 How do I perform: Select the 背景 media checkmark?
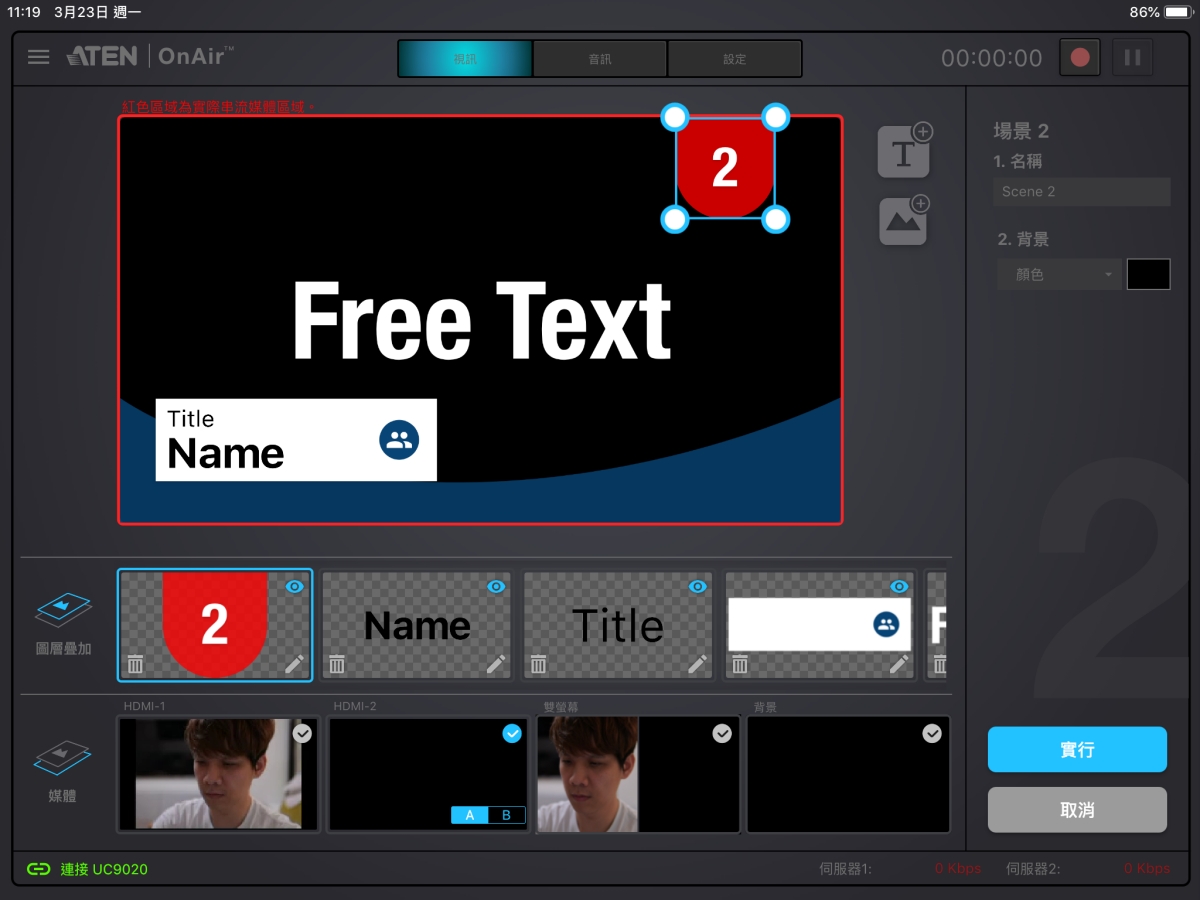coord(932,734)
